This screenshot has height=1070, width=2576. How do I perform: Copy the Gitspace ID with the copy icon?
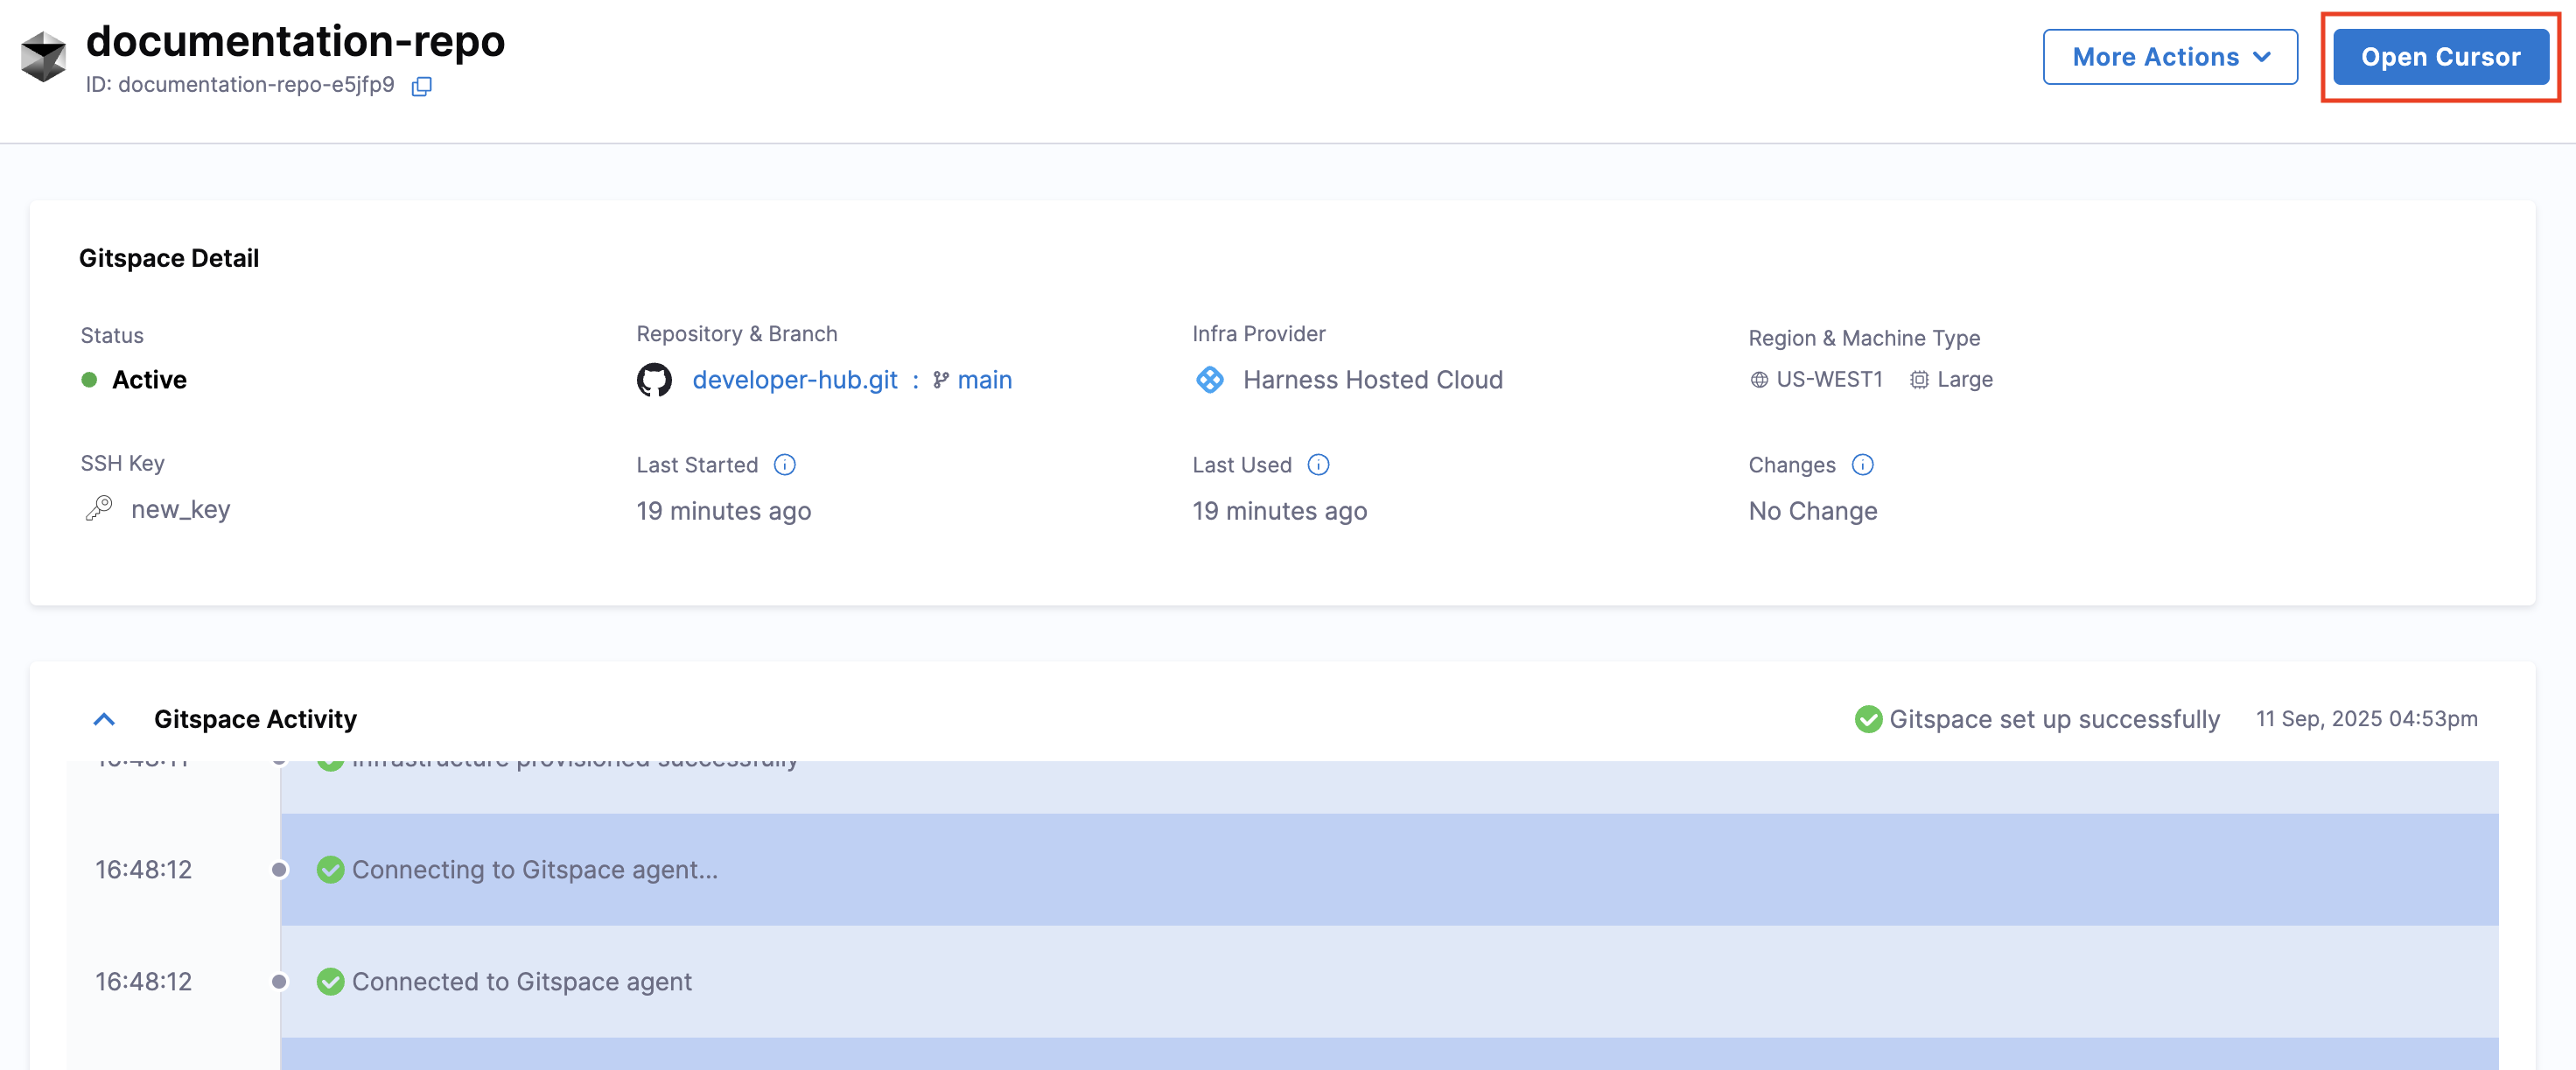click(x=422, y=86)
